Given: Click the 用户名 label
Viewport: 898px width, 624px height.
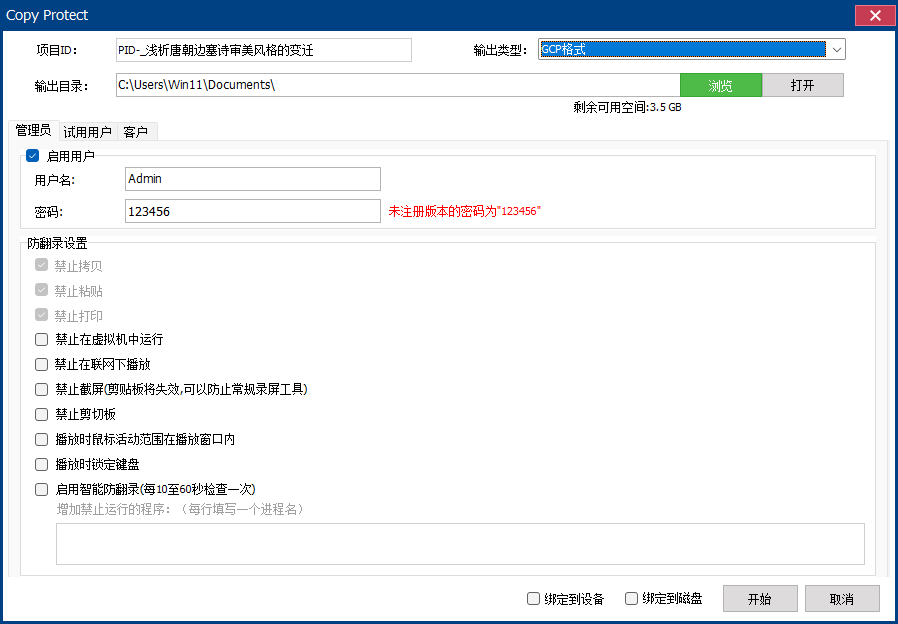Looking at the screenshot, I should pos(54,180).
